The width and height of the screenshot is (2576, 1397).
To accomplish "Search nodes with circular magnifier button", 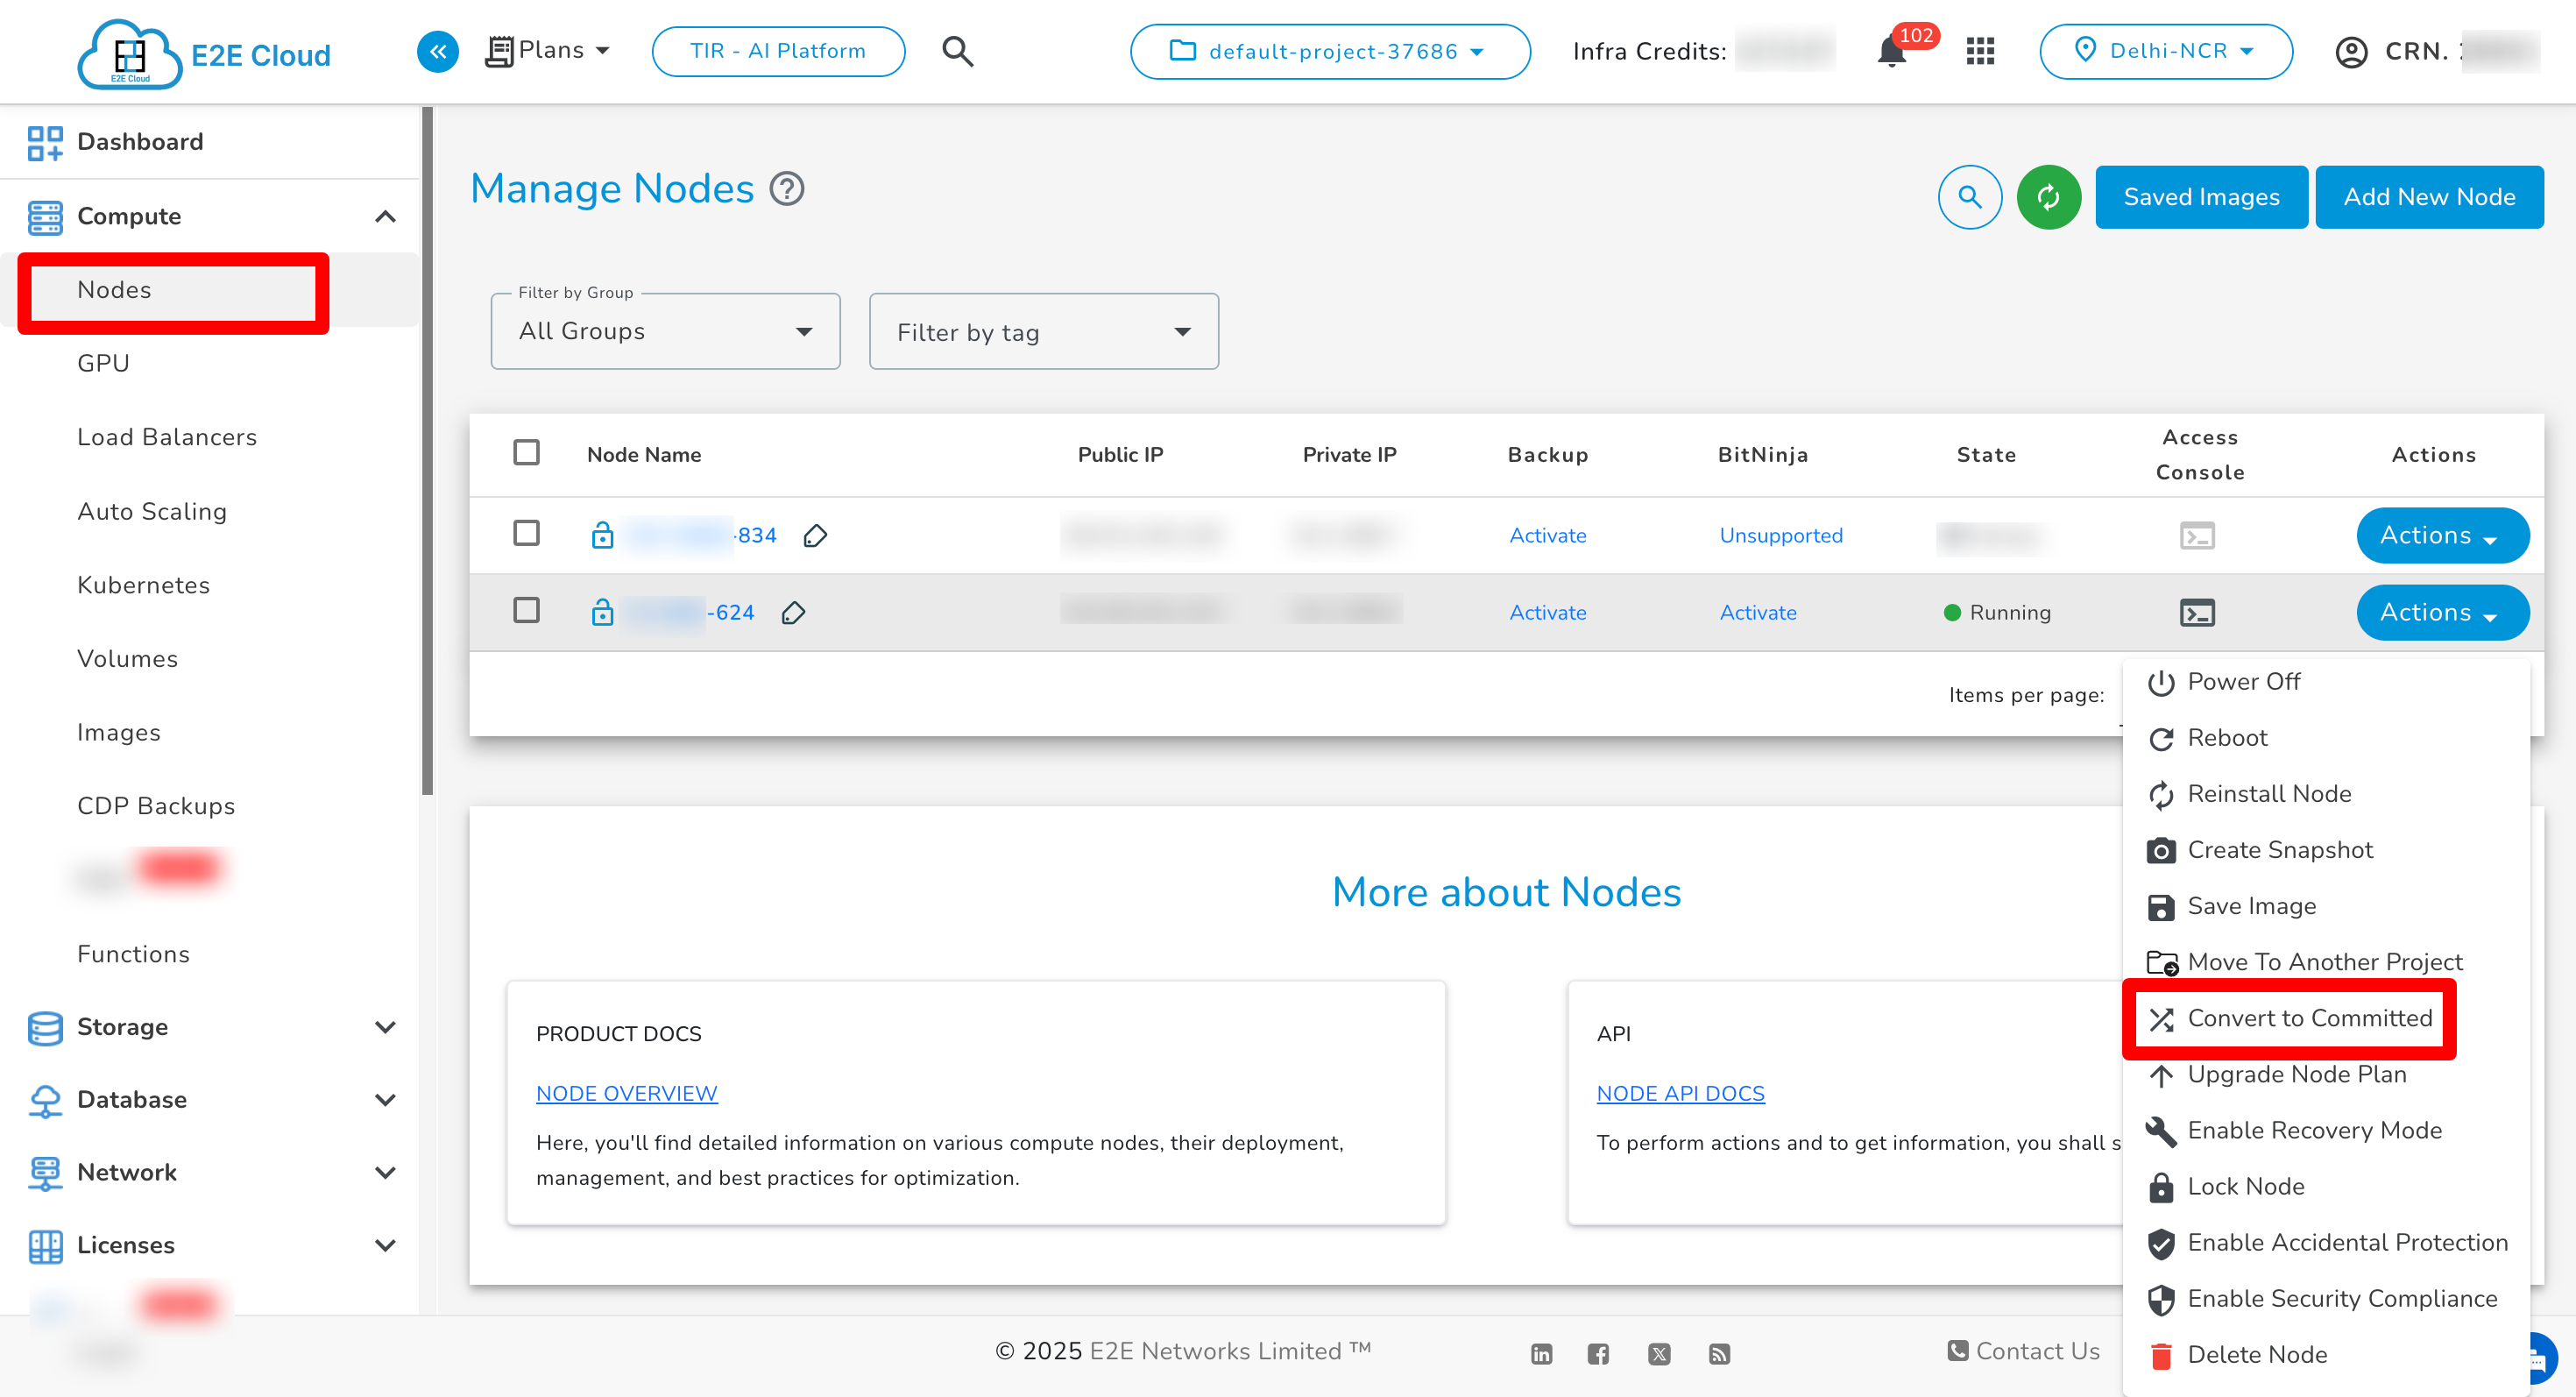I will [1969, 197].
